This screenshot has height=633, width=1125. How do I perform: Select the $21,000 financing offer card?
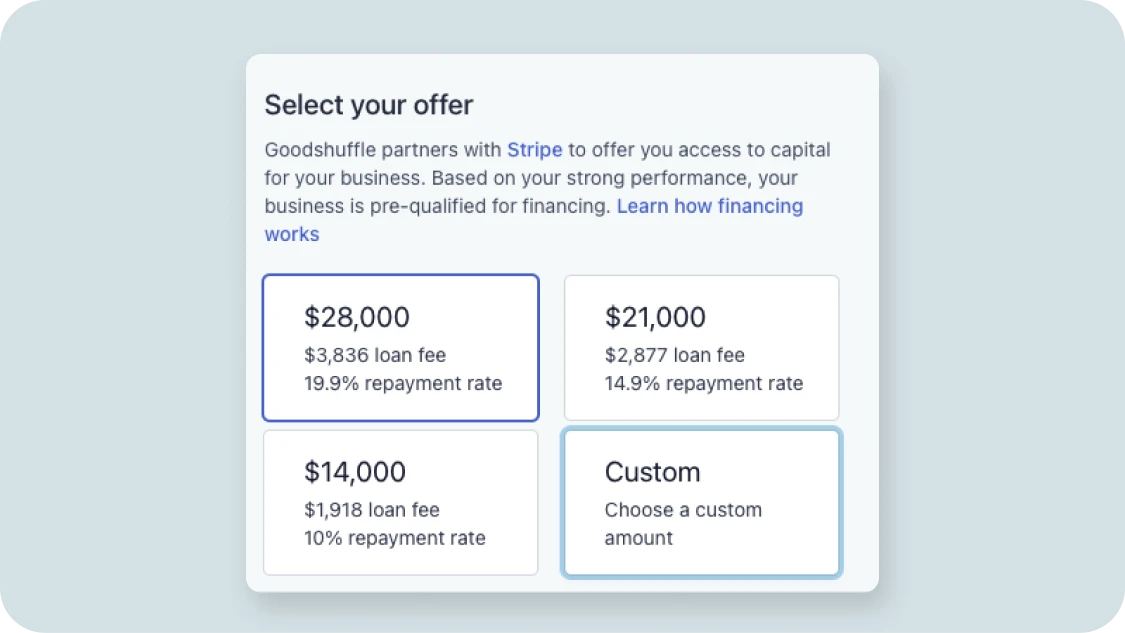[701, 347]
